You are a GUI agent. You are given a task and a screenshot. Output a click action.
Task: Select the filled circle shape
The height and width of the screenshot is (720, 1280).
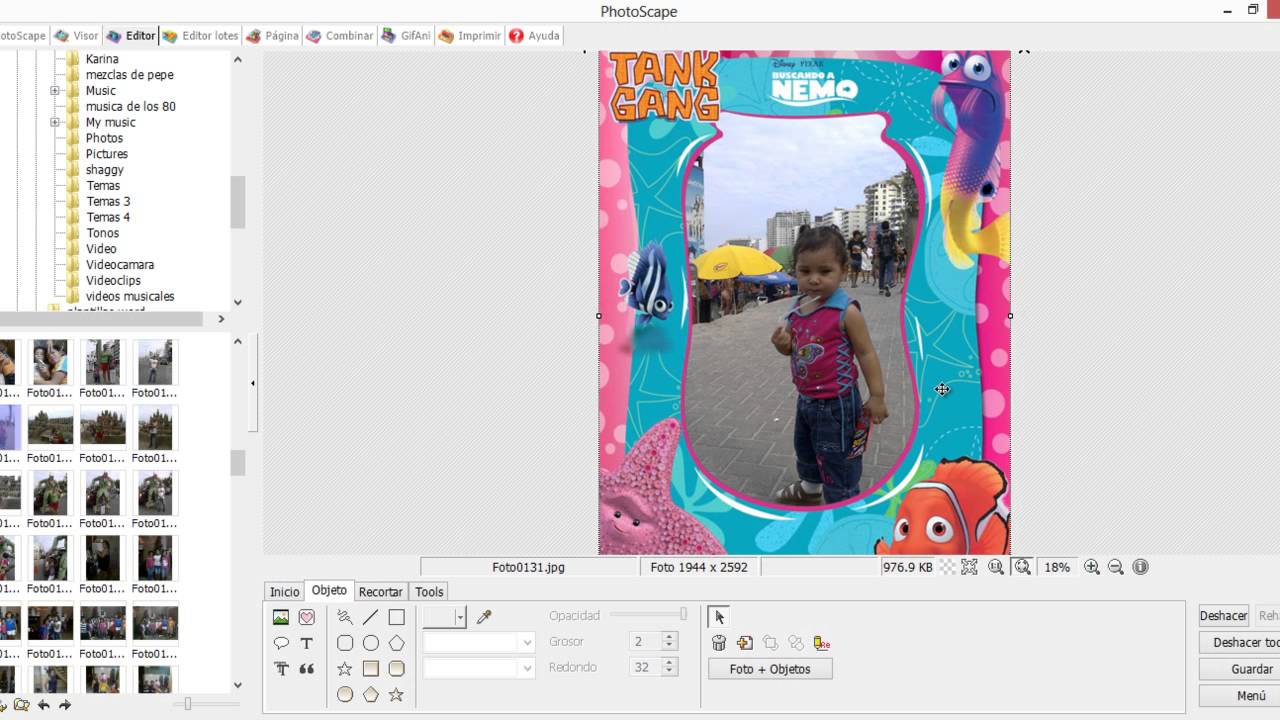tap(345, 694)
